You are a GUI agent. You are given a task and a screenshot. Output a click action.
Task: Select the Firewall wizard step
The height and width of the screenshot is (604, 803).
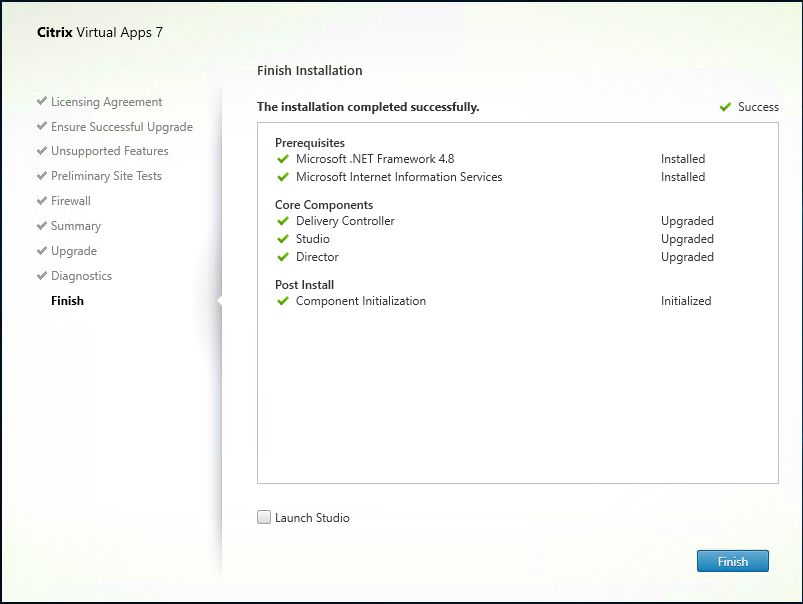71,201
